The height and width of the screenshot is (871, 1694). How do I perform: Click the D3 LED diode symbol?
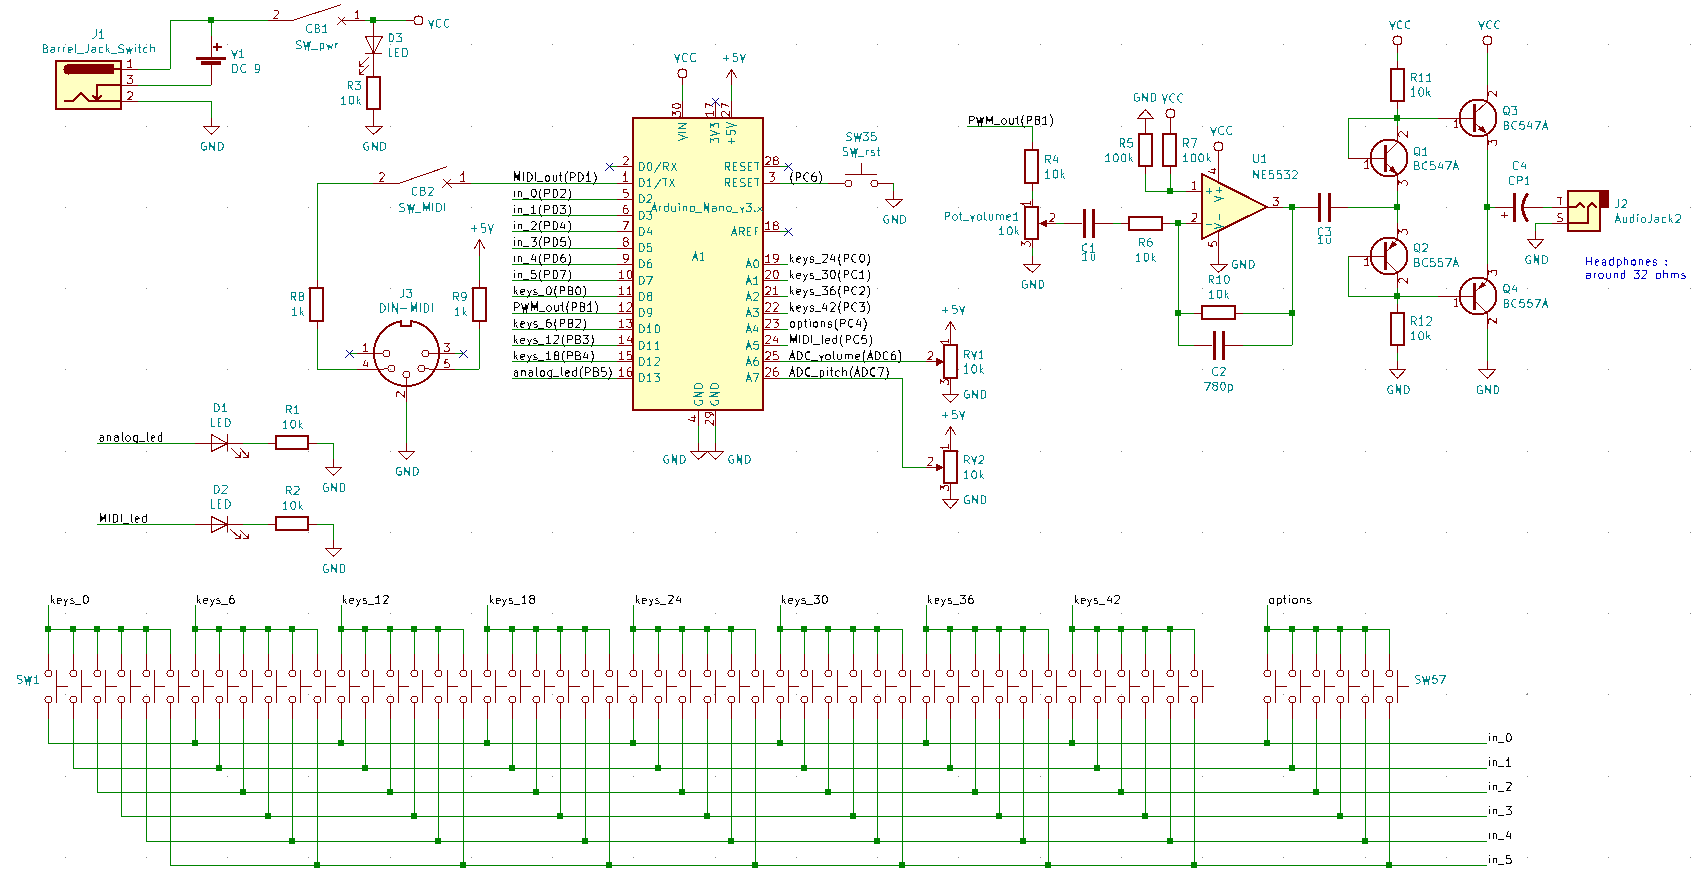tap(374, 45)
